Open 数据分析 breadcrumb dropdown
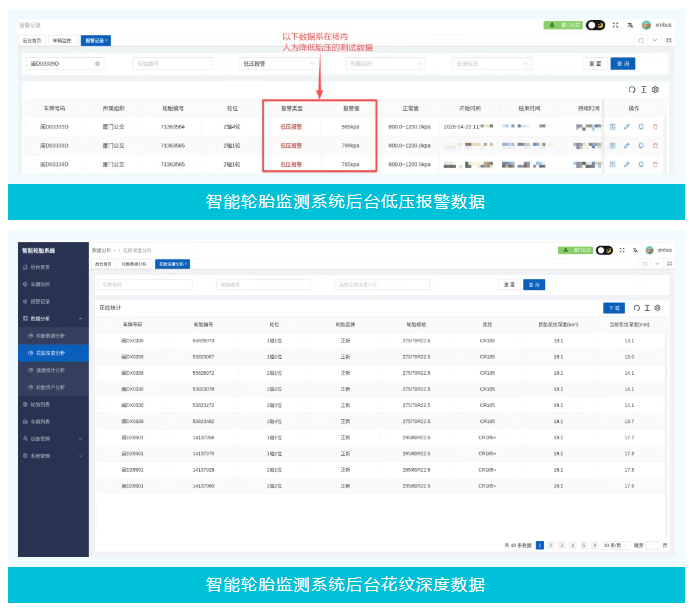 click(104, 250)
